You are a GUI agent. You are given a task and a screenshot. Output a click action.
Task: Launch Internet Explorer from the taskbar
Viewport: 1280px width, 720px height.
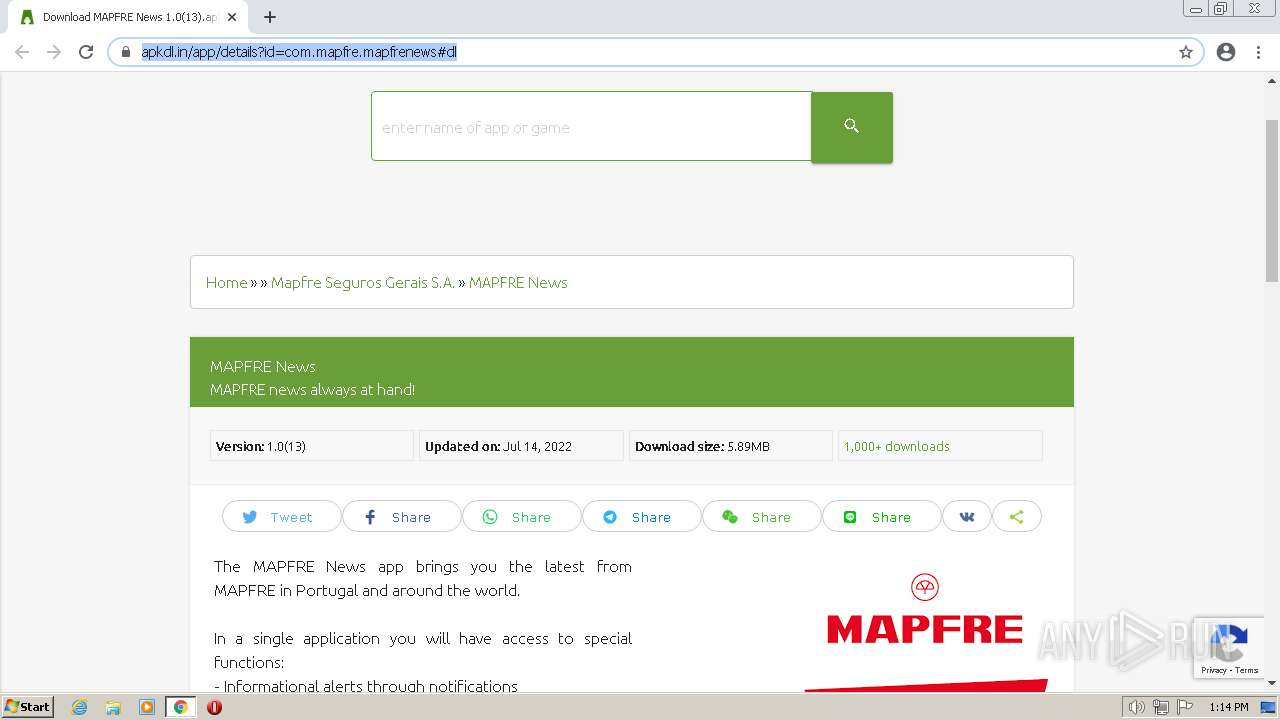pyautogui.click(x=79, y=707)
